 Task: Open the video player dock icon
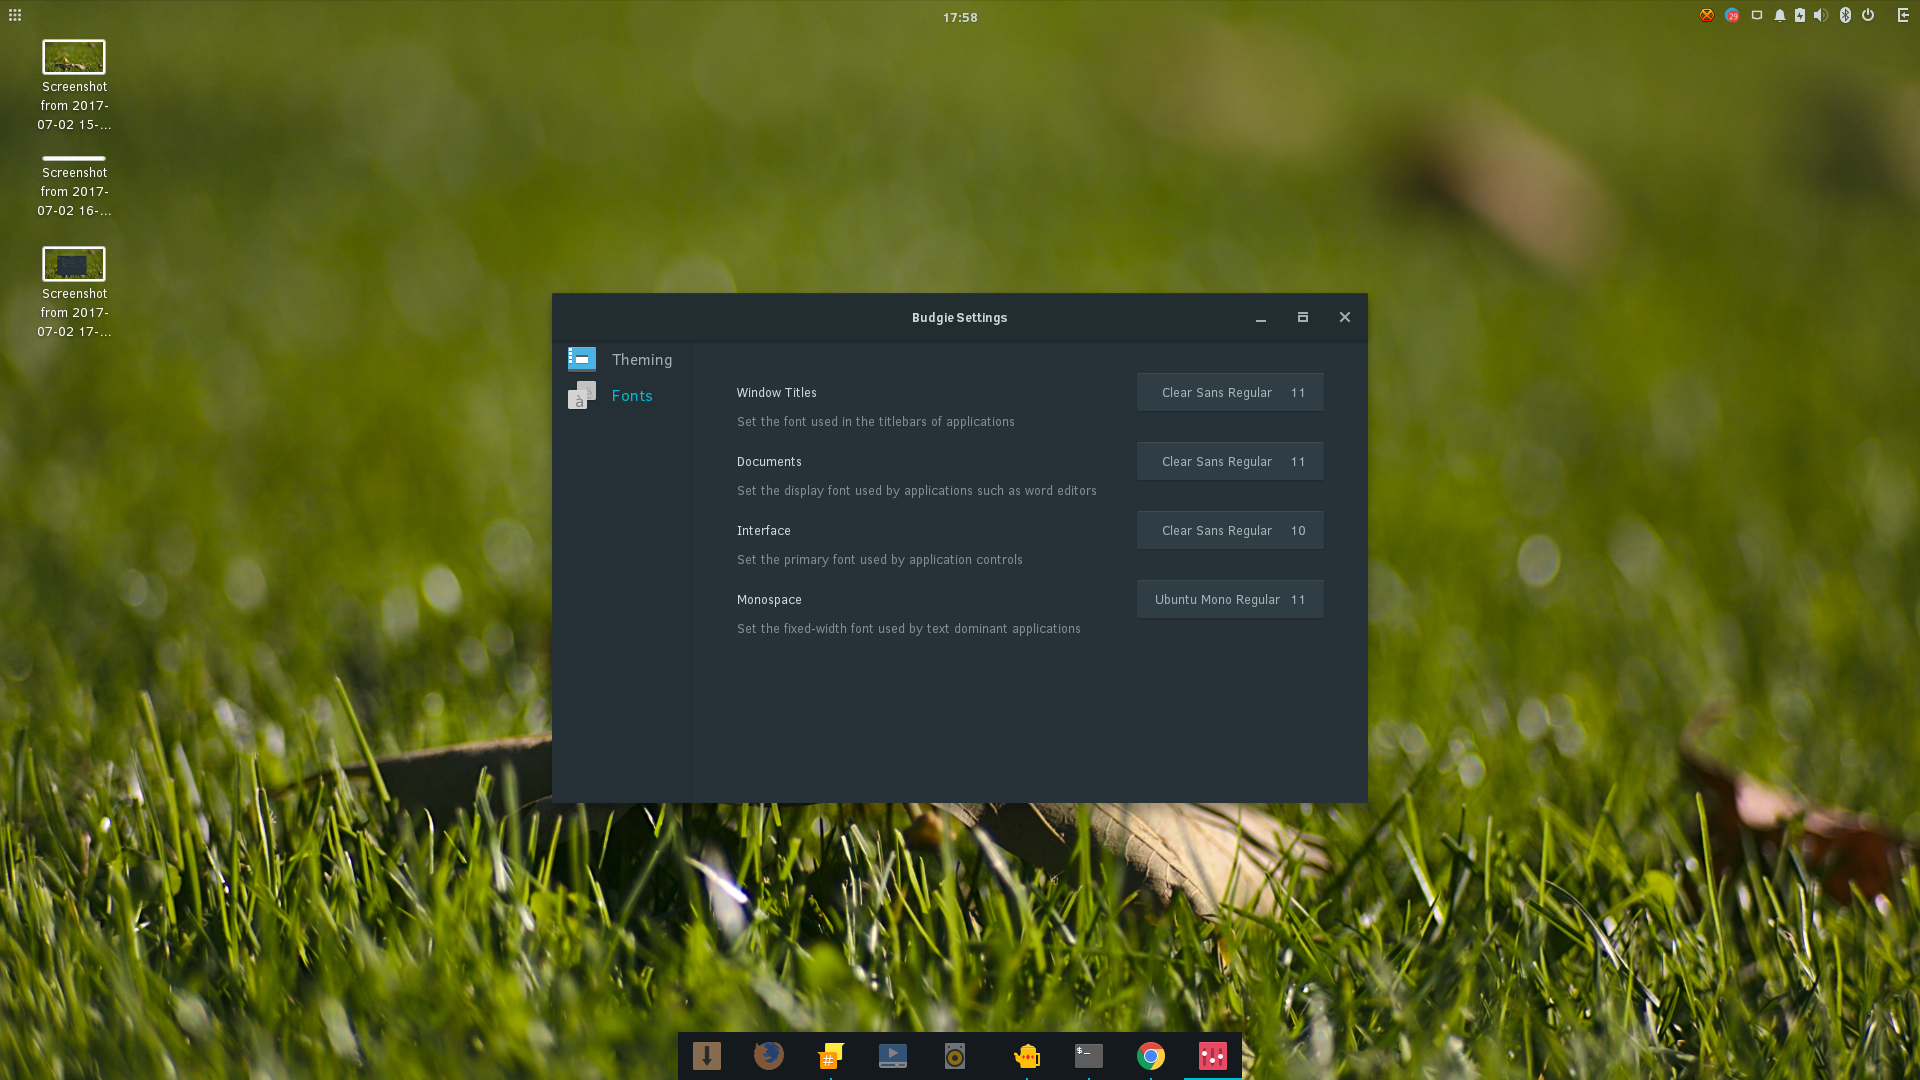click(893, 1055)
